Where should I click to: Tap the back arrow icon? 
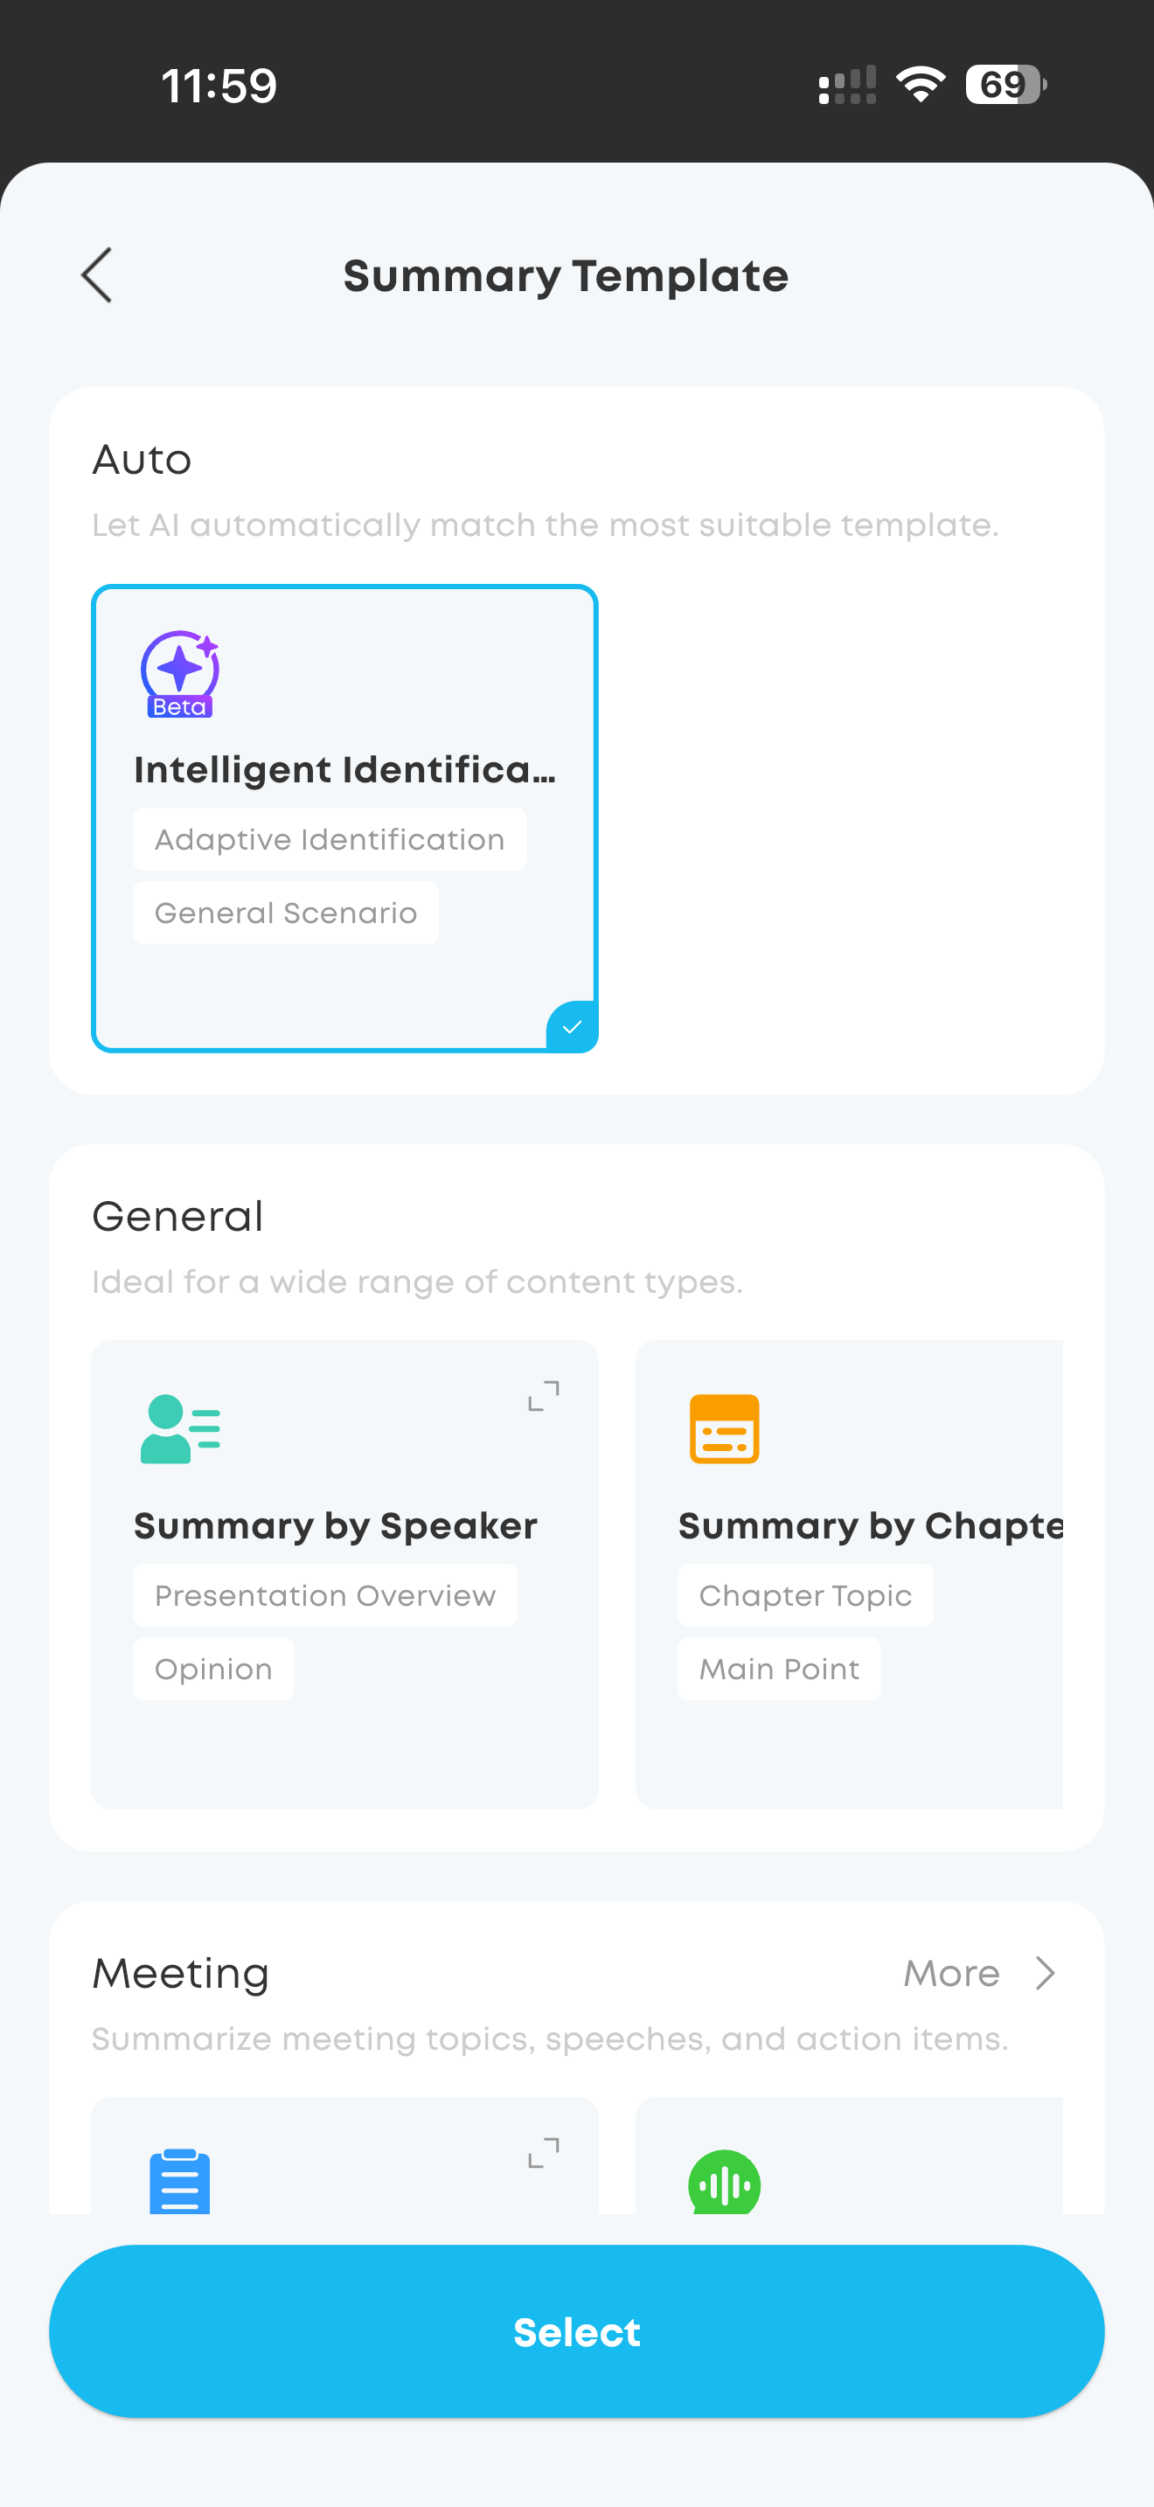(97, 275)
